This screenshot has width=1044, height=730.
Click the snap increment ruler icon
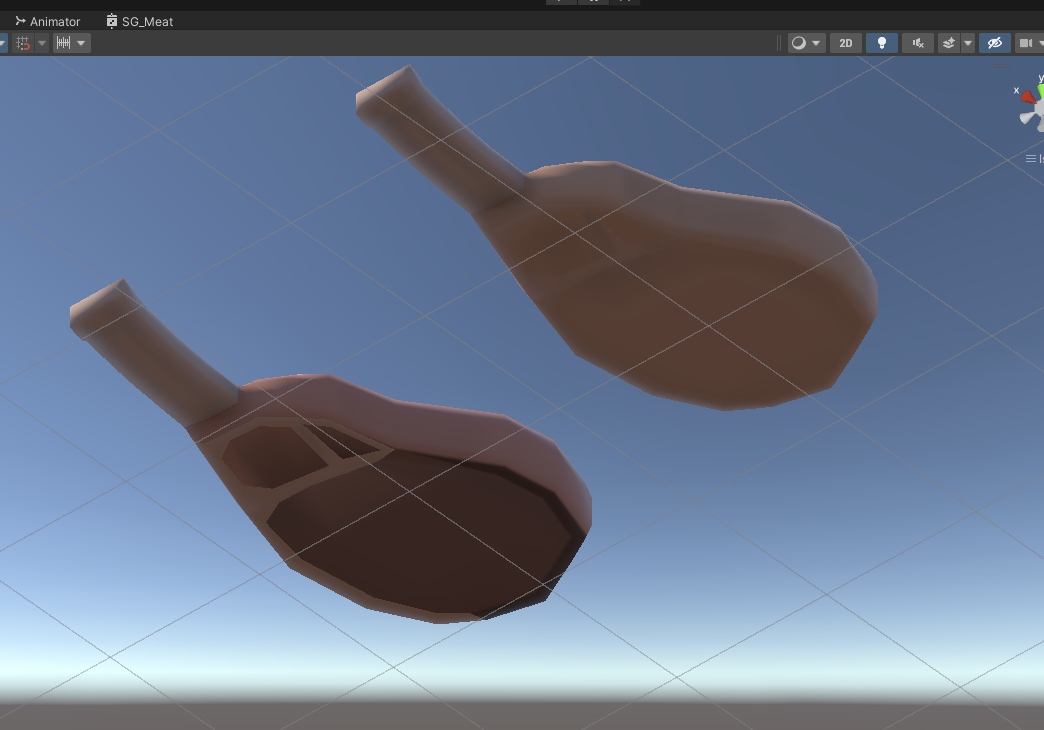point(63,43)
